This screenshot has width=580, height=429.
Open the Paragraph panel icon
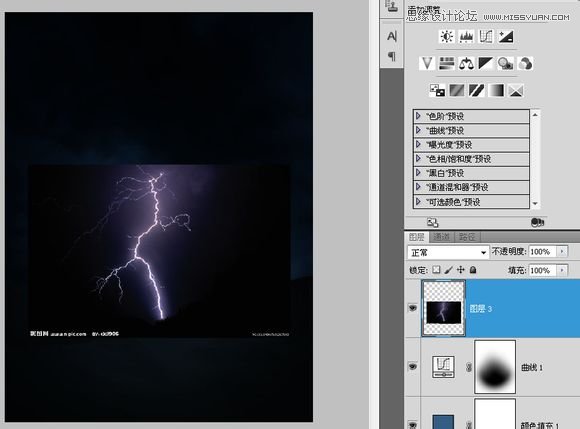392,56
